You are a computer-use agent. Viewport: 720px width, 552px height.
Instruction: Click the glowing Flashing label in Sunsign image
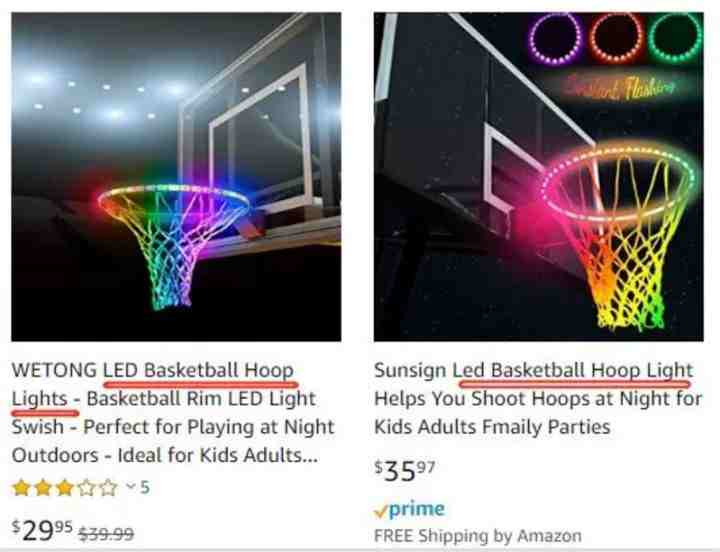(621, 87)
